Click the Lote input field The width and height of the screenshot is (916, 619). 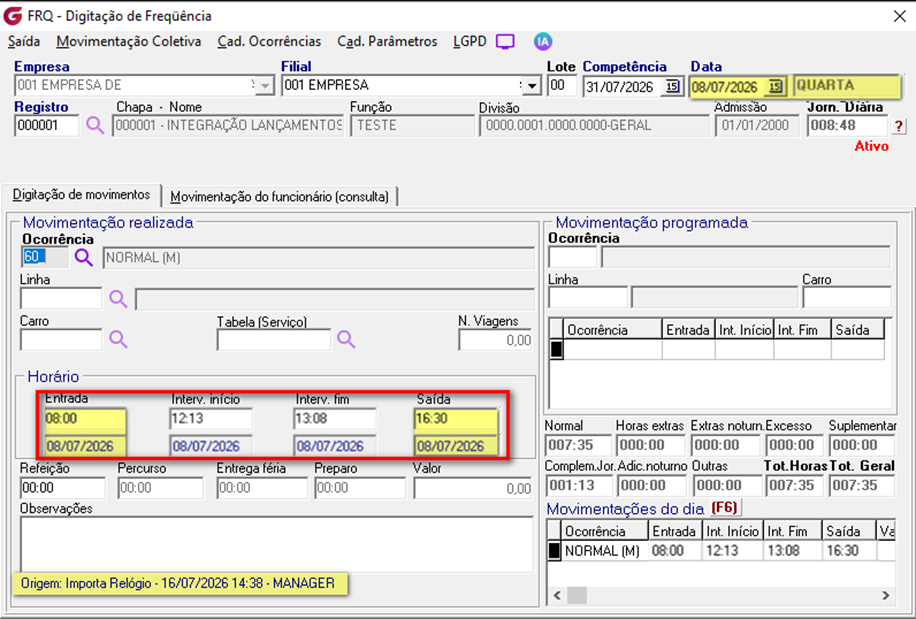click(562, 86)
